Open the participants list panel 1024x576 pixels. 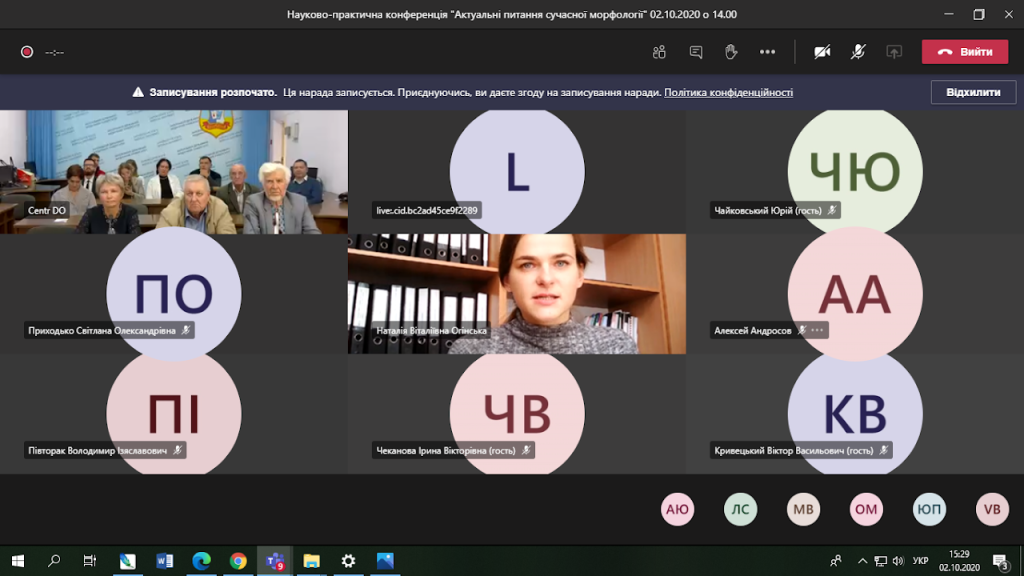pyautogui.click(x=659, y=52)
